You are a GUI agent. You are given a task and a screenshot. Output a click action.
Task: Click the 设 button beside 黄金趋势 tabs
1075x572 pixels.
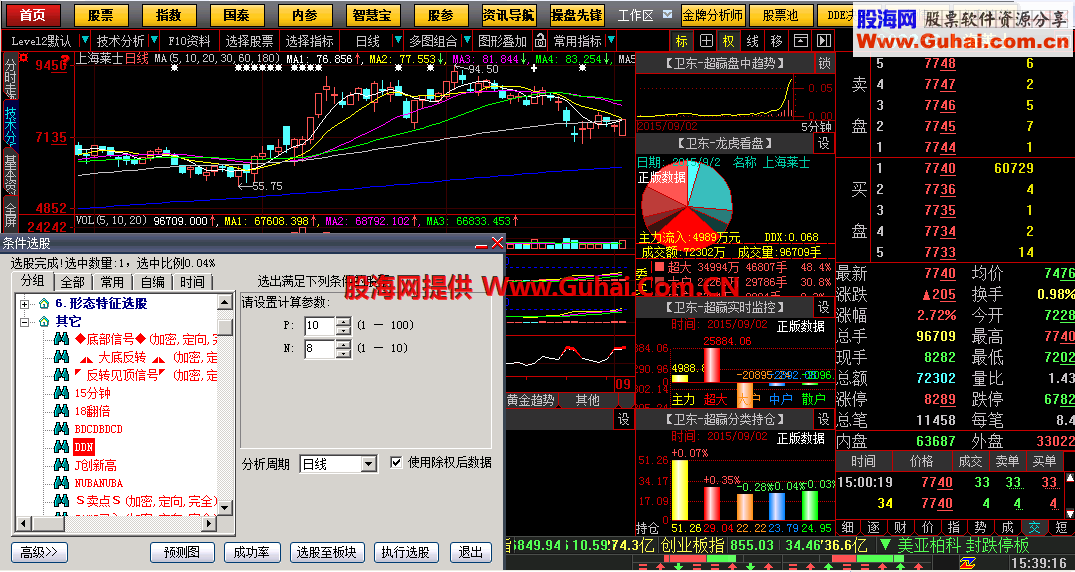pyautogui.click(x=624, y=418)
